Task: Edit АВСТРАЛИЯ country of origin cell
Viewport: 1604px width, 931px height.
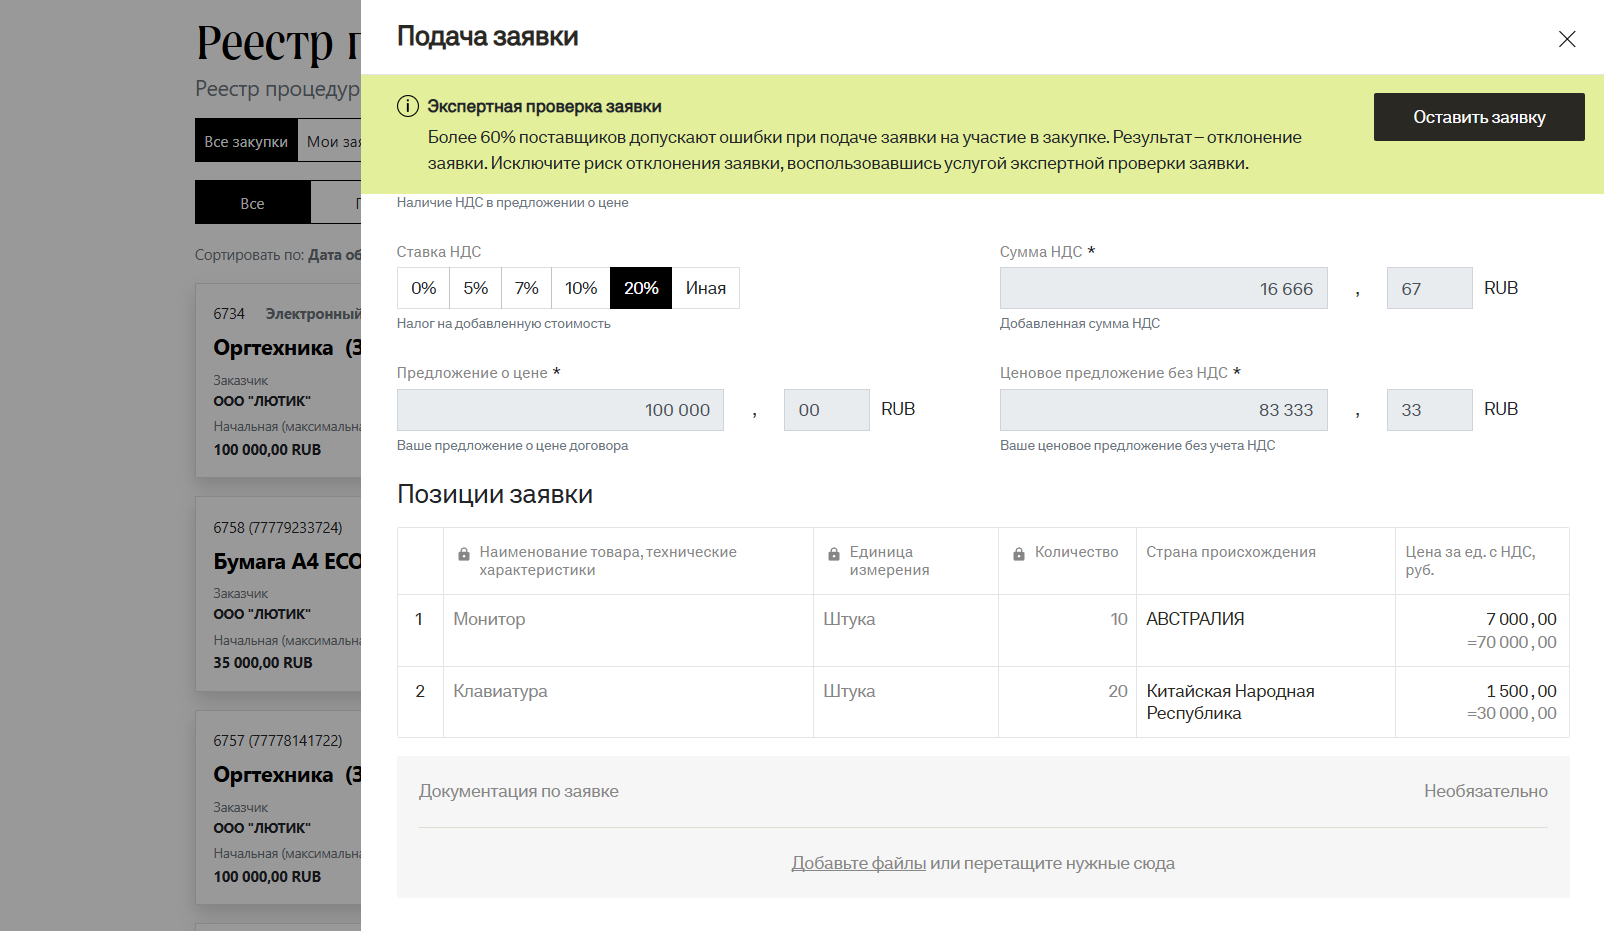Action: pos(1265,620)
